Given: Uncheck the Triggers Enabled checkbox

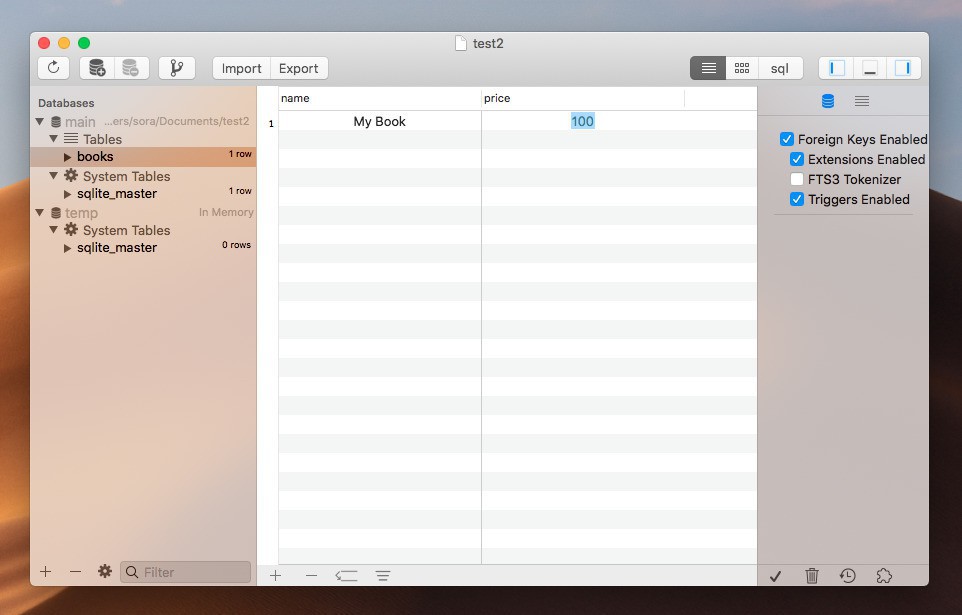Looking at the screenshot, I should tap(797, 199).
